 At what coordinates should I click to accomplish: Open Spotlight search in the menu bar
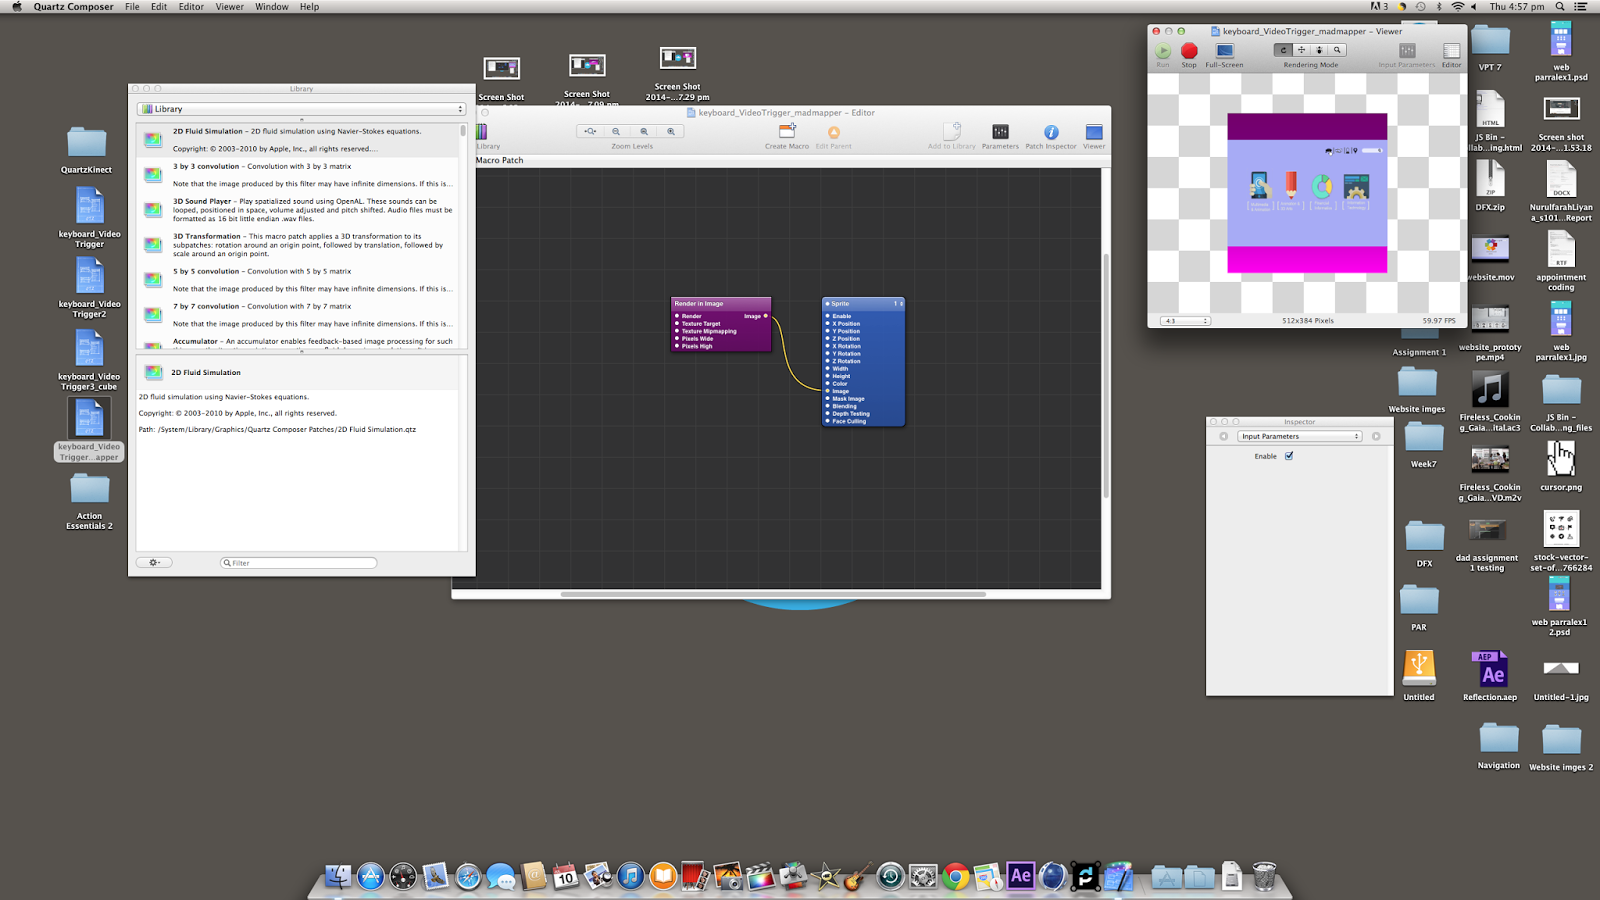point(1559,6)
